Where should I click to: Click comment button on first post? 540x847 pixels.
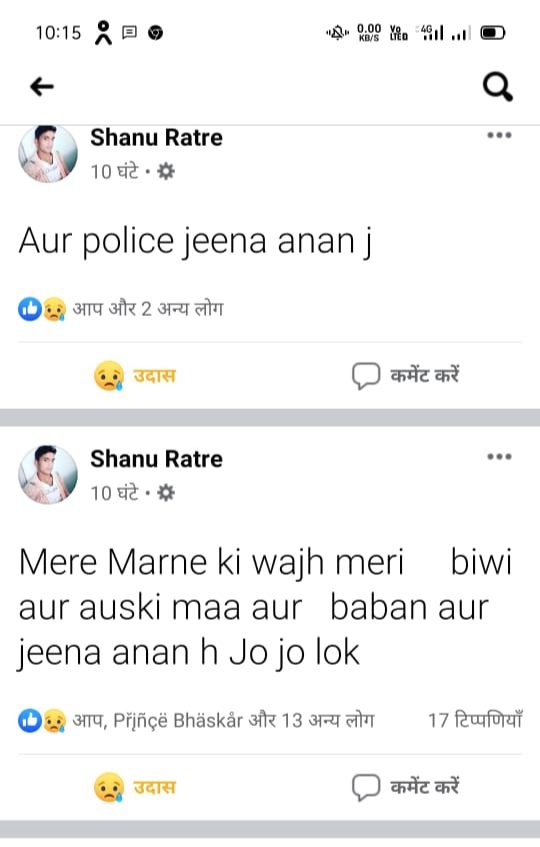406,375
